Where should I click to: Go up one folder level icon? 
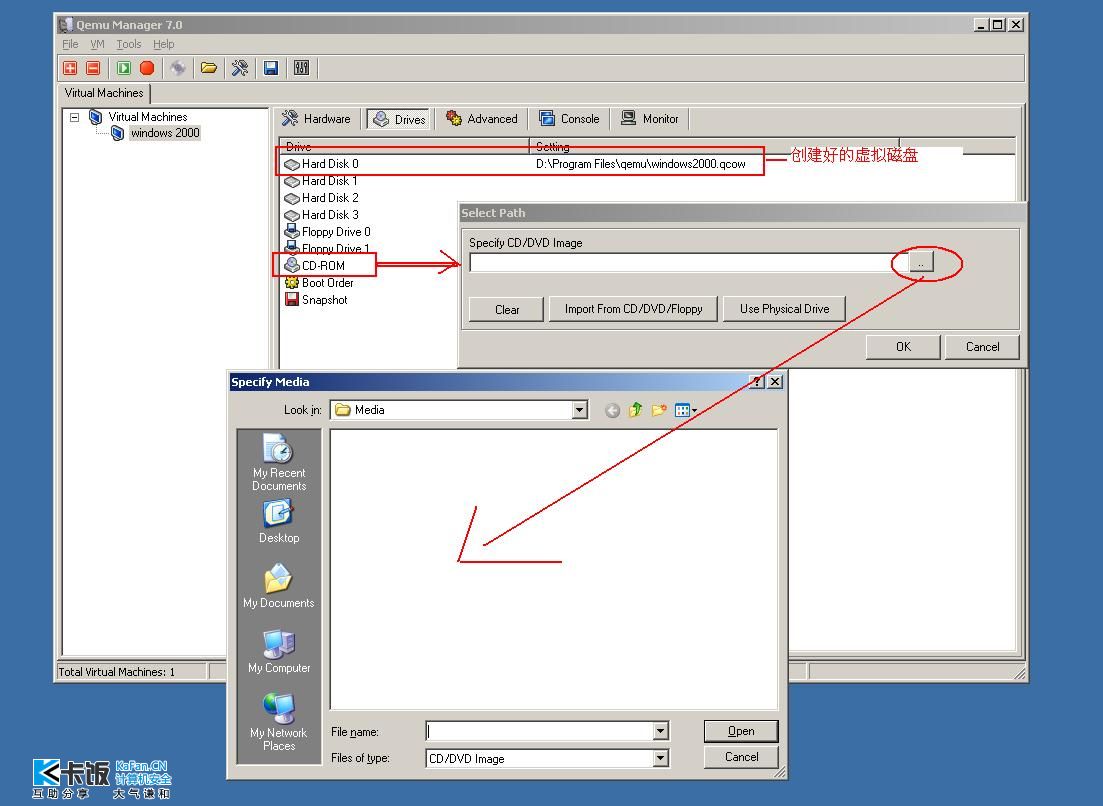635,410
